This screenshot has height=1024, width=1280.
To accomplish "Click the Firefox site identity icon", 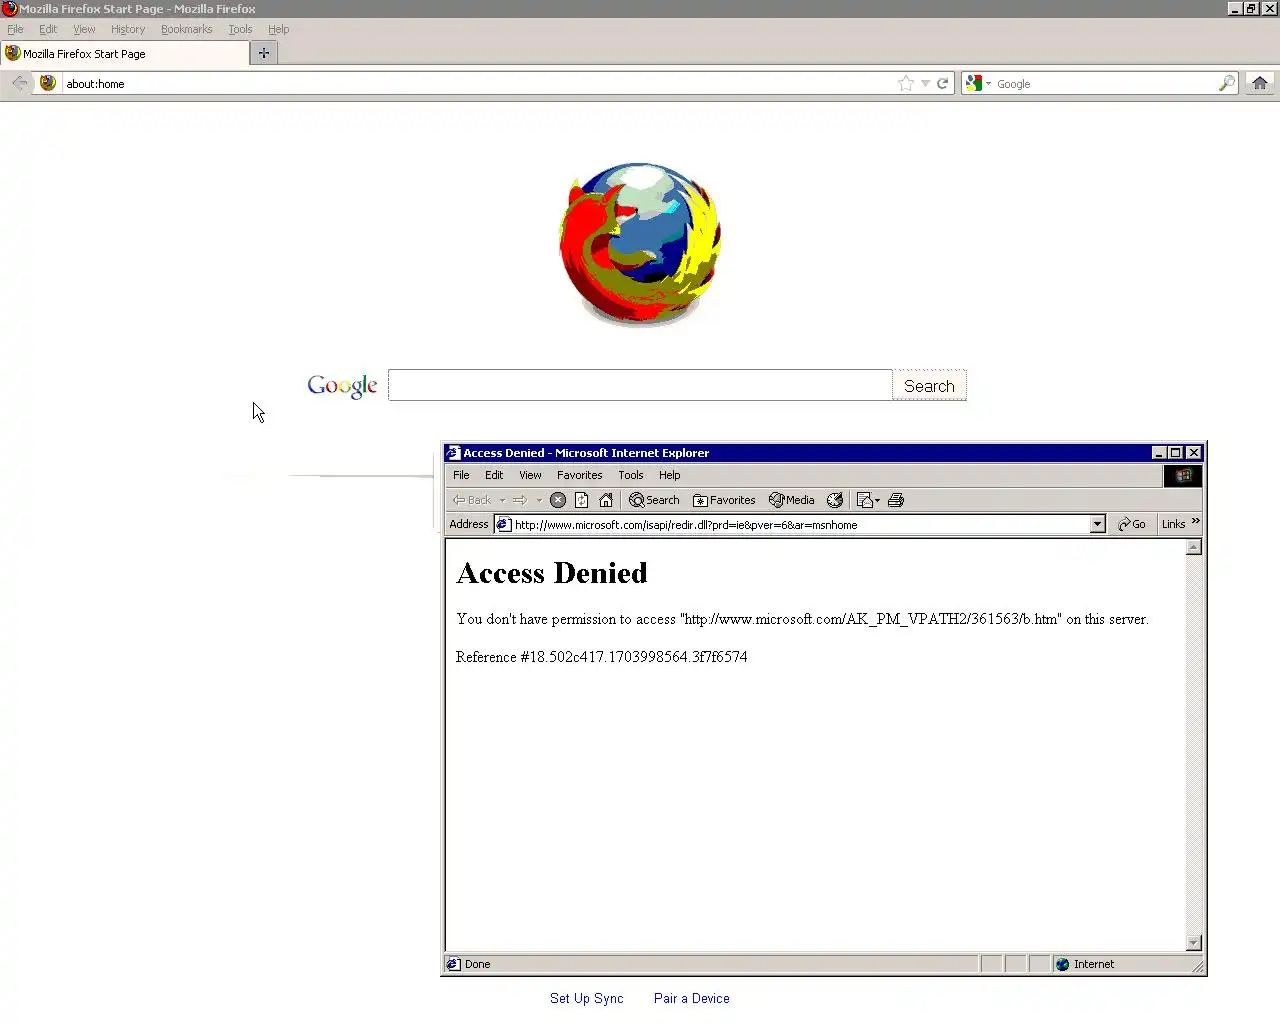I will 48,83.
